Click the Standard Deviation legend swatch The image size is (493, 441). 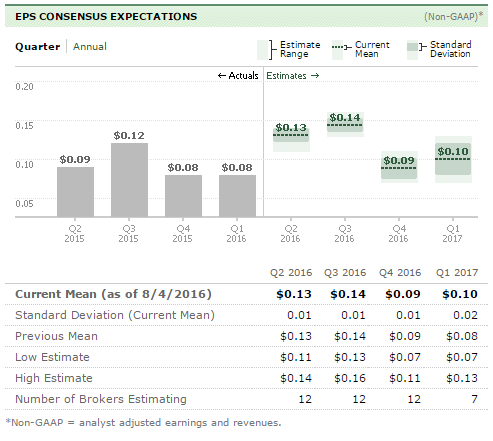pos(413,50)
